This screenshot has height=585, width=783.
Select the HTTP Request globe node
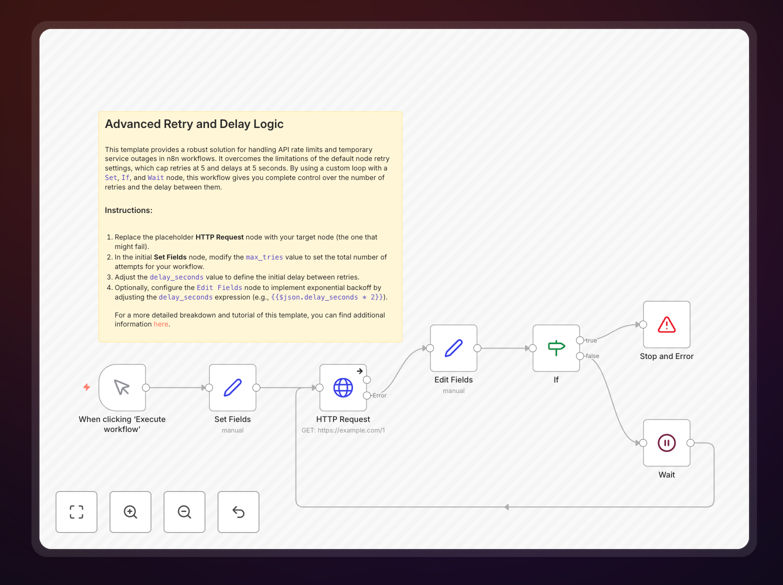(343, 387)
